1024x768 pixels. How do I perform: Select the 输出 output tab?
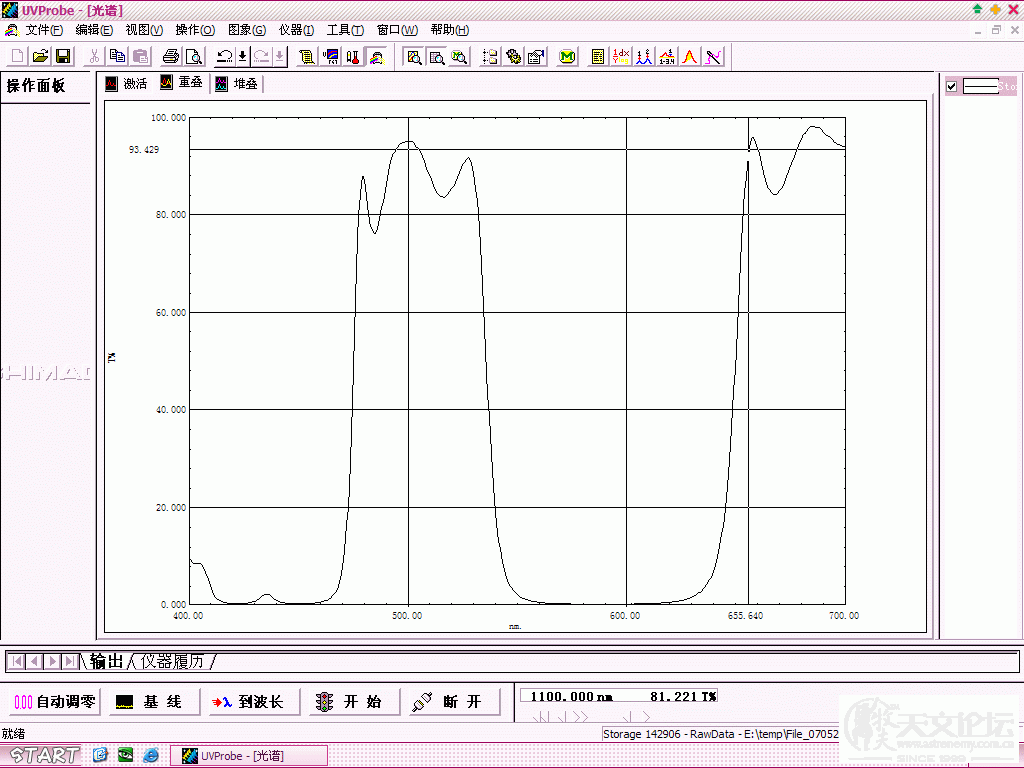coord(106,662)
